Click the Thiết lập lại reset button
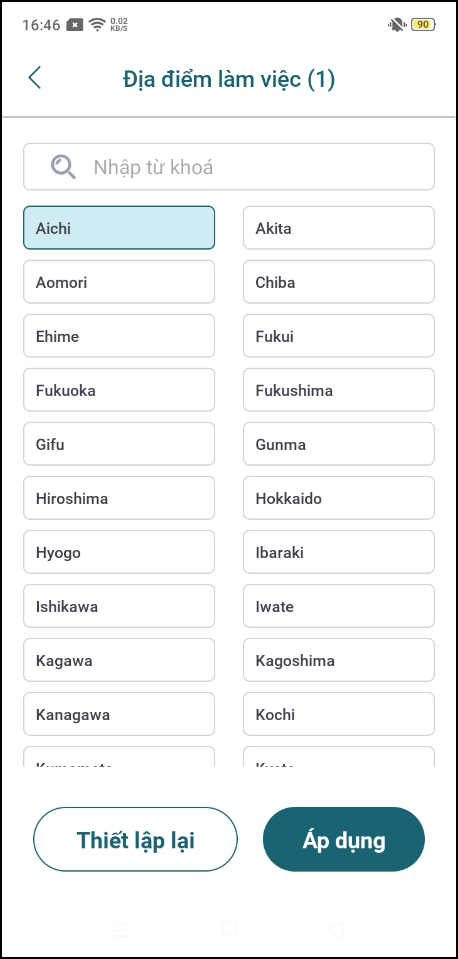 [135, 839]
